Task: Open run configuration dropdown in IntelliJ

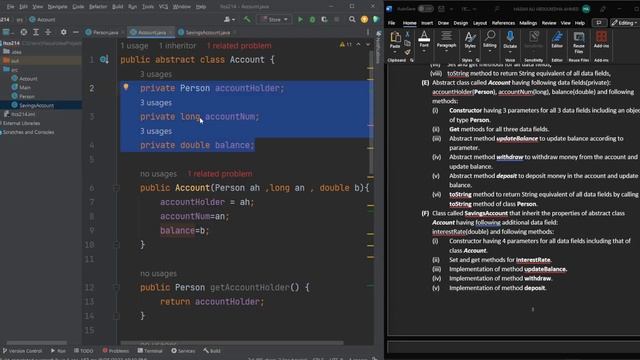Action: 274,19
